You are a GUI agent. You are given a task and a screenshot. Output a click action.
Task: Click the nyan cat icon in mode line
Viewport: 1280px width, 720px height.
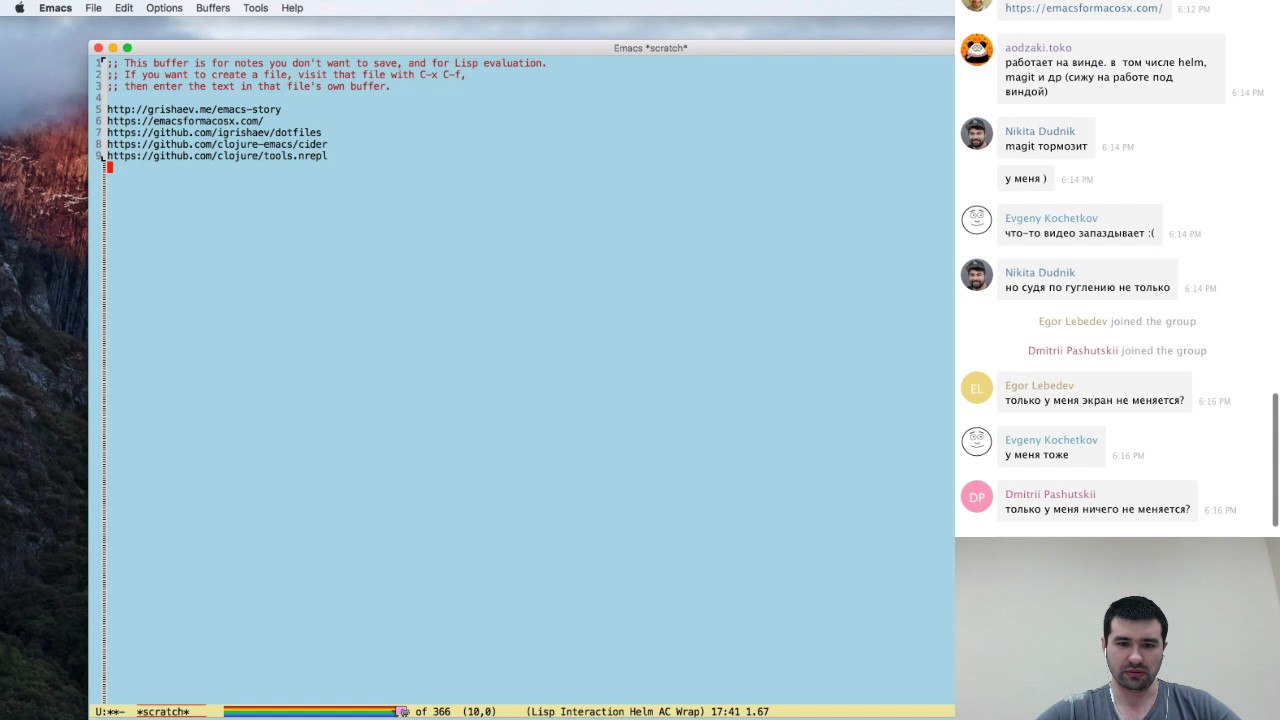tap(402, 712)
